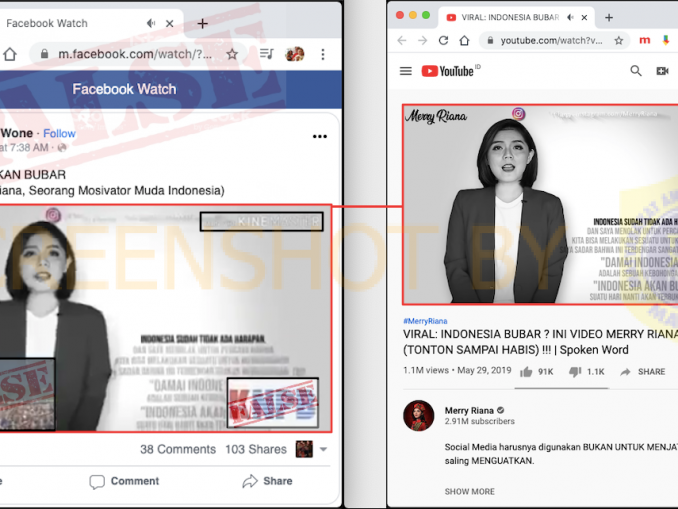678x509 pixels.
Task: Open Merry Riana channel avatar
Action: coord(418,416)
